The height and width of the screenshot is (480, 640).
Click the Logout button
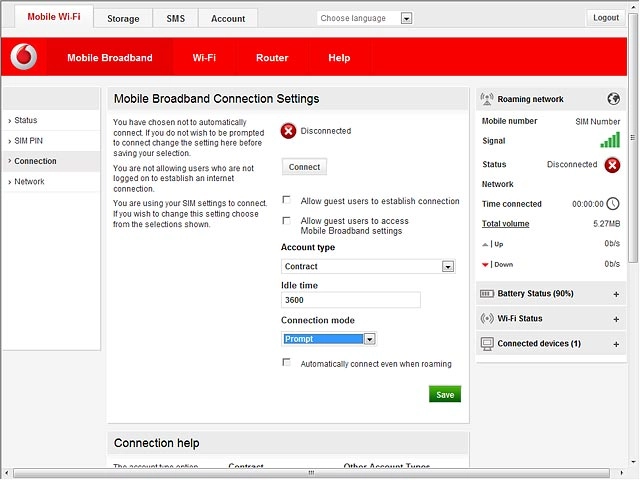point(606,18)
